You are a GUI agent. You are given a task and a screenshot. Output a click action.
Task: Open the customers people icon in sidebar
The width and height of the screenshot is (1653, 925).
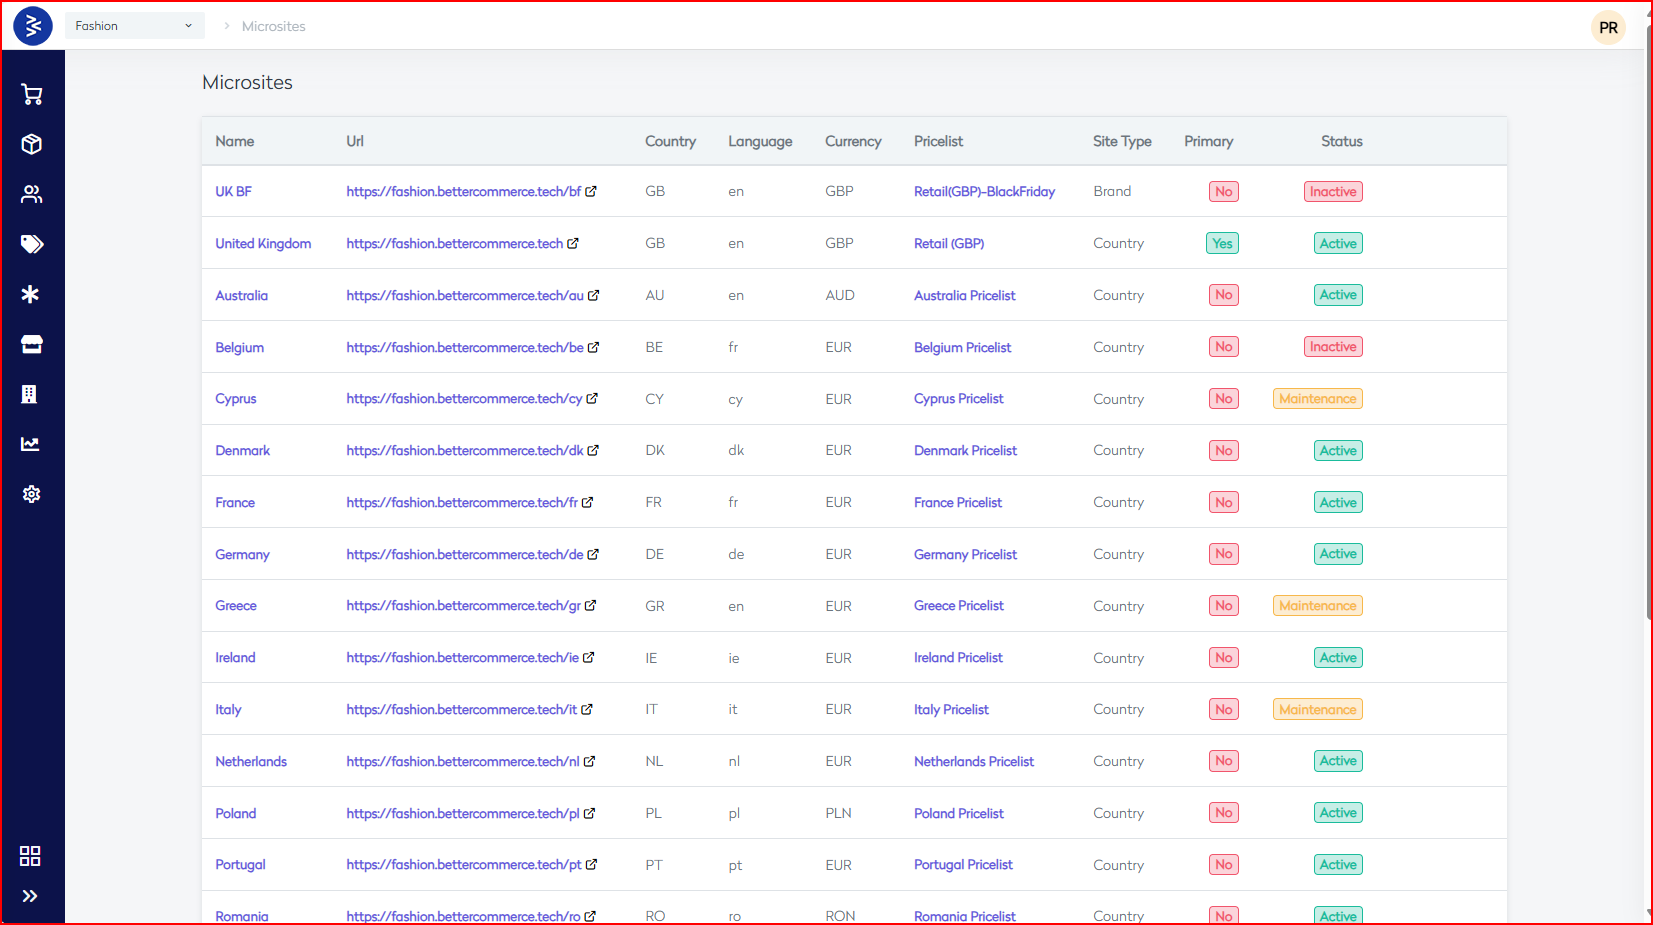click(32, 194)
